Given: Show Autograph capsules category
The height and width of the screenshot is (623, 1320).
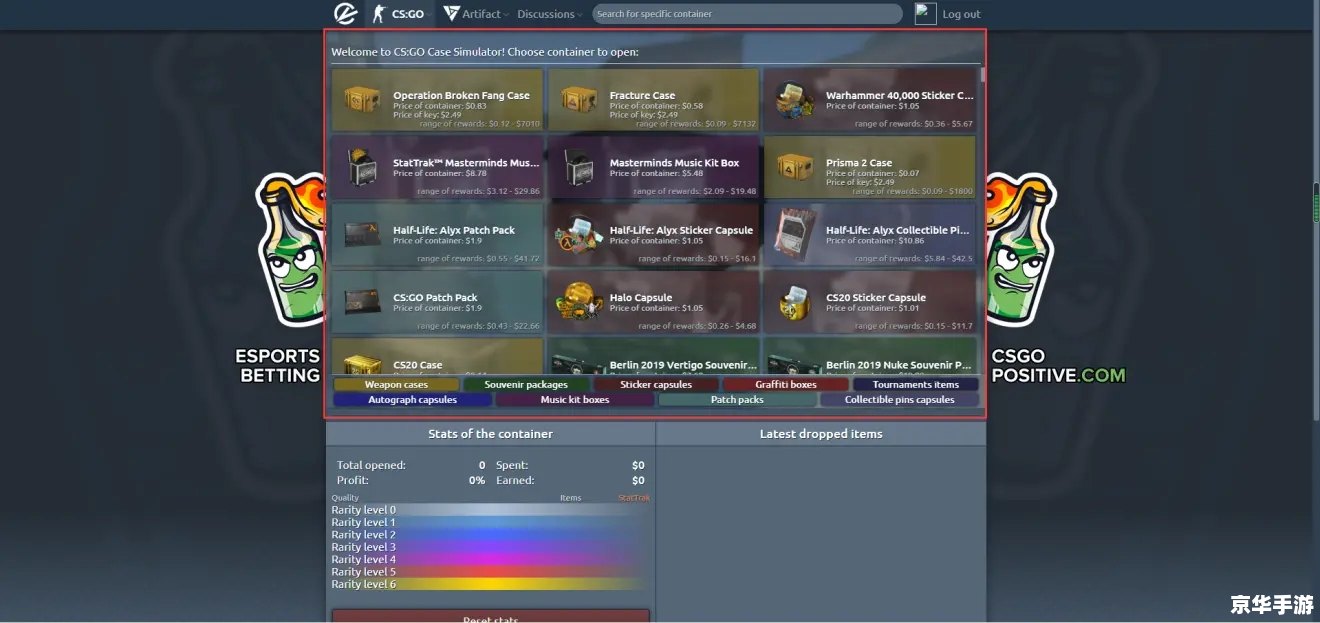Looking at the screenshot, I should click(412, 399).
